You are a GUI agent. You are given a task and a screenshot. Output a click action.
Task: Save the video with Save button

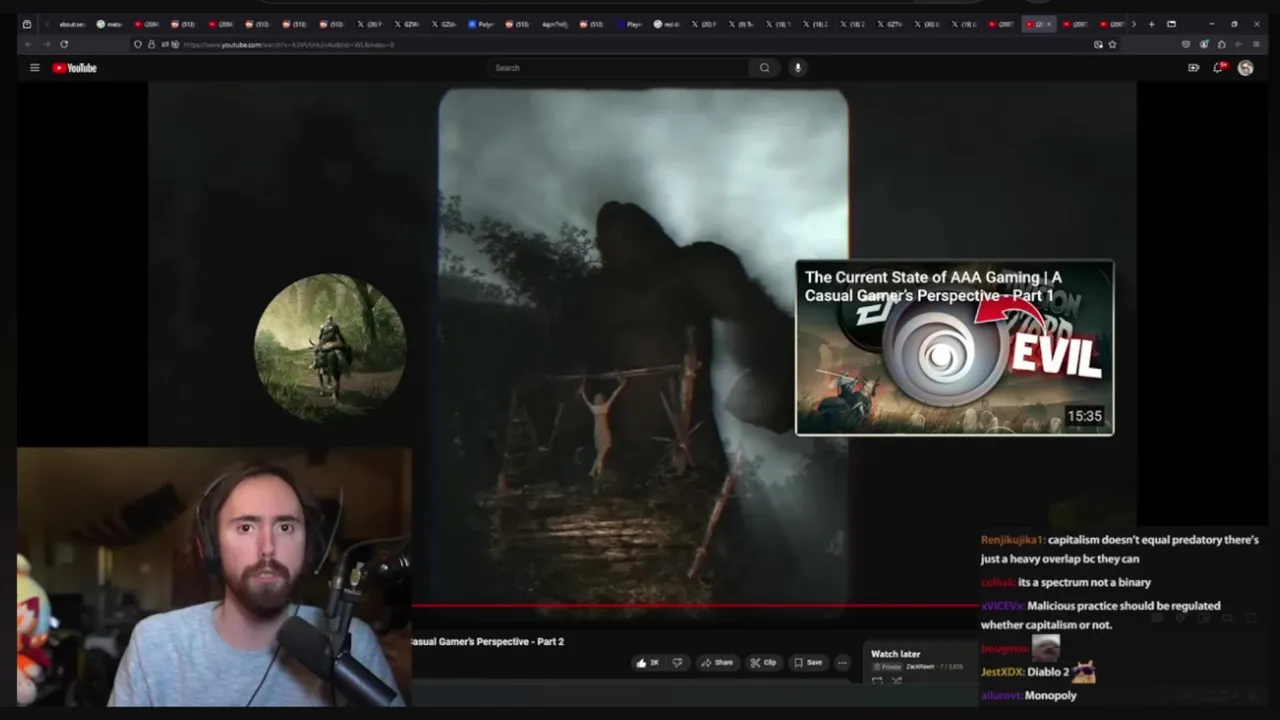808,662
